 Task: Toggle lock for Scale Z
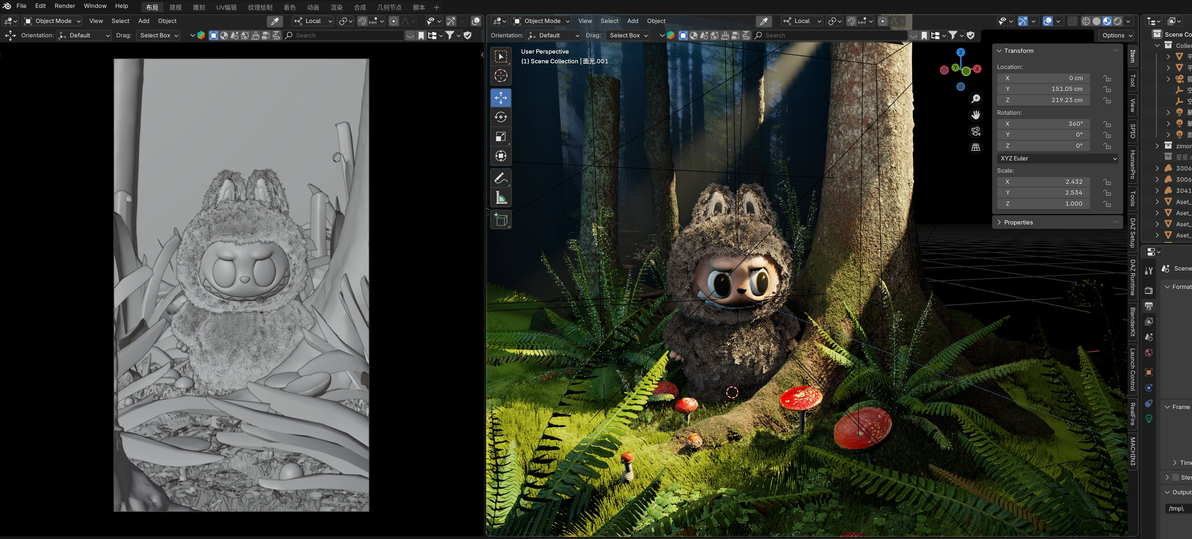1107,204
